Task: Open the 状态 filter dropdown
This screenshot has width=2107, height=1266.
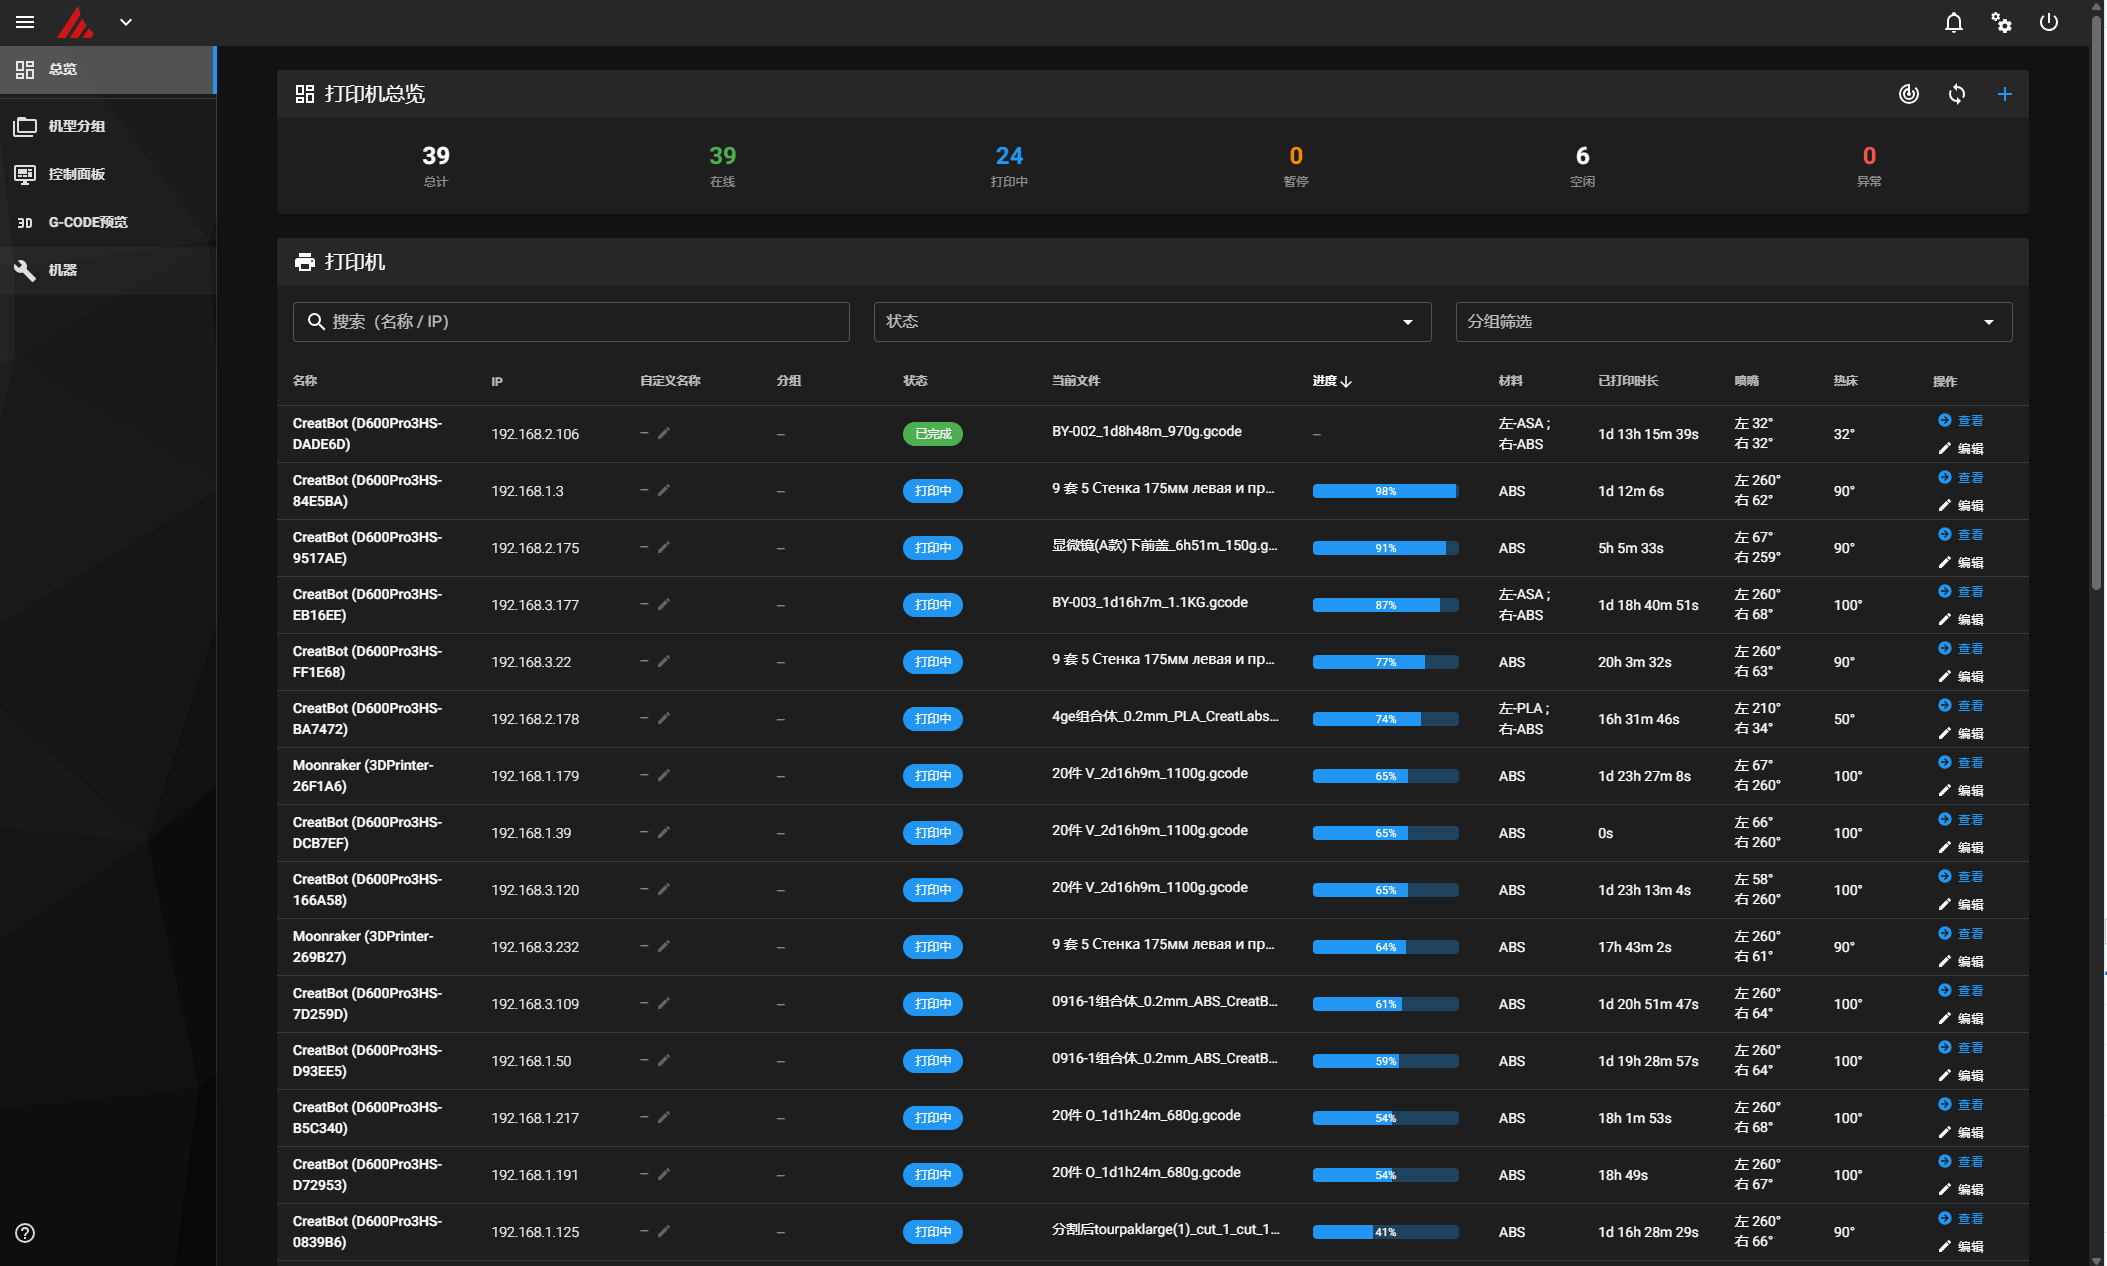Action: tap(1152, 322)
